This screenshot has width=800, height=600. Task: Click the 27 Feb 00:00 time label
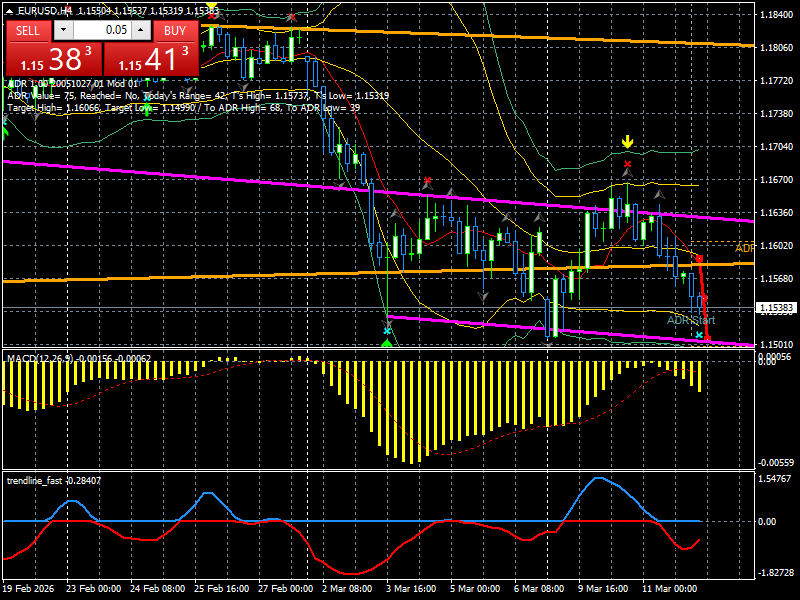pyautogui.click(x=285, y=588)
